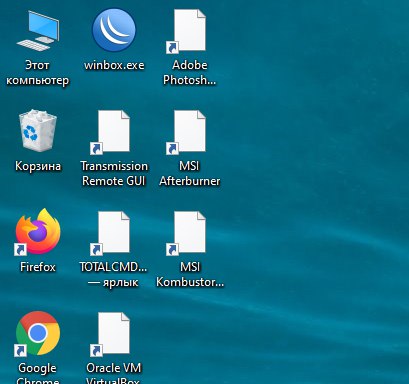Click the Transmission Remote GUI shortcut icon
The height and width of the screenshot is (384, 409).
pyautogui.click(x=110, y=132)
